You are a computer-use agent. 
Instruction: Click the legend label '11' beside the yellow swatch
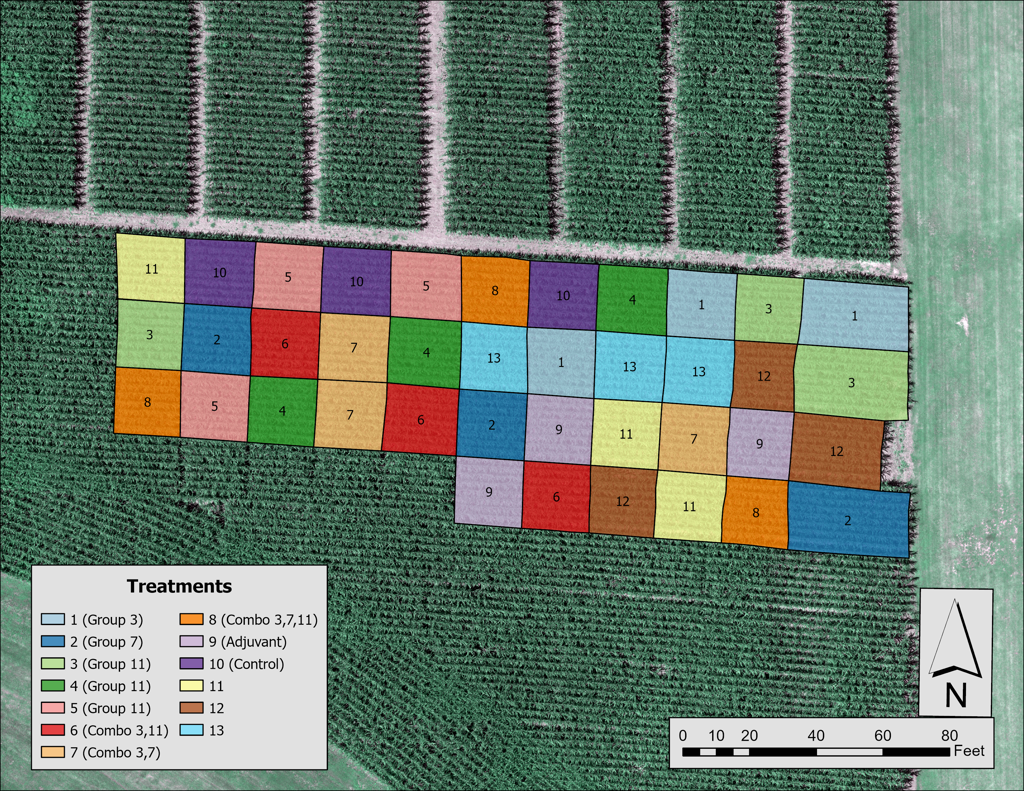[x=216, y=686]
